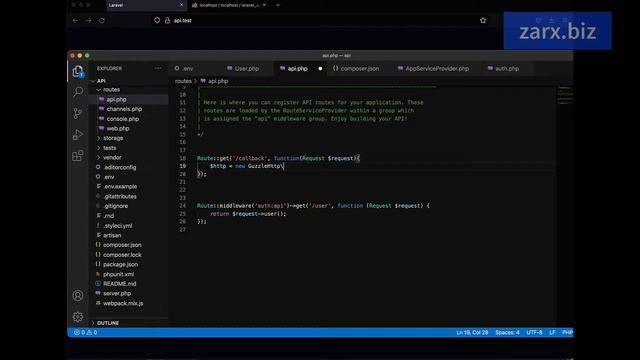Click the padlock icon beside api.test

[167, 20]
